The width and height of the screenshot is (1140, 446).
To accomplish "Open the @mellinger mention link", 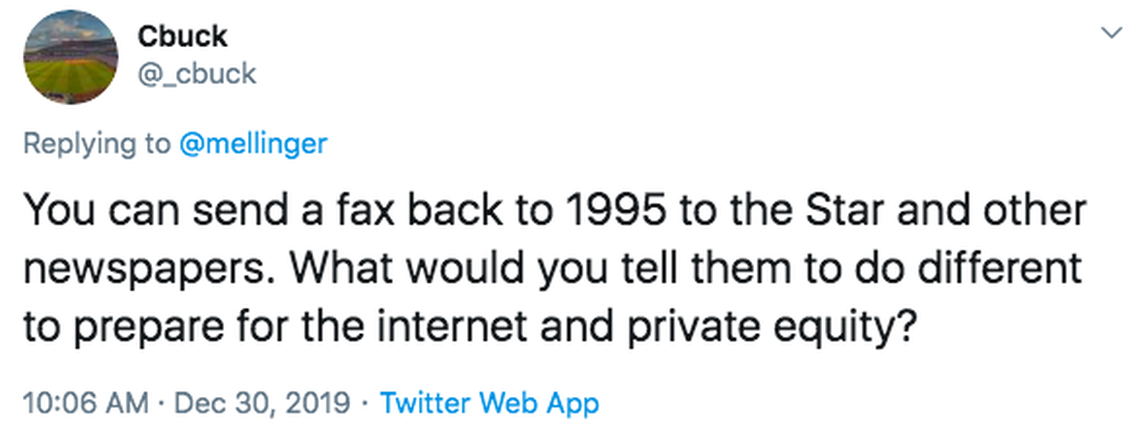I will pyautogui.click(x=252, y=143).
